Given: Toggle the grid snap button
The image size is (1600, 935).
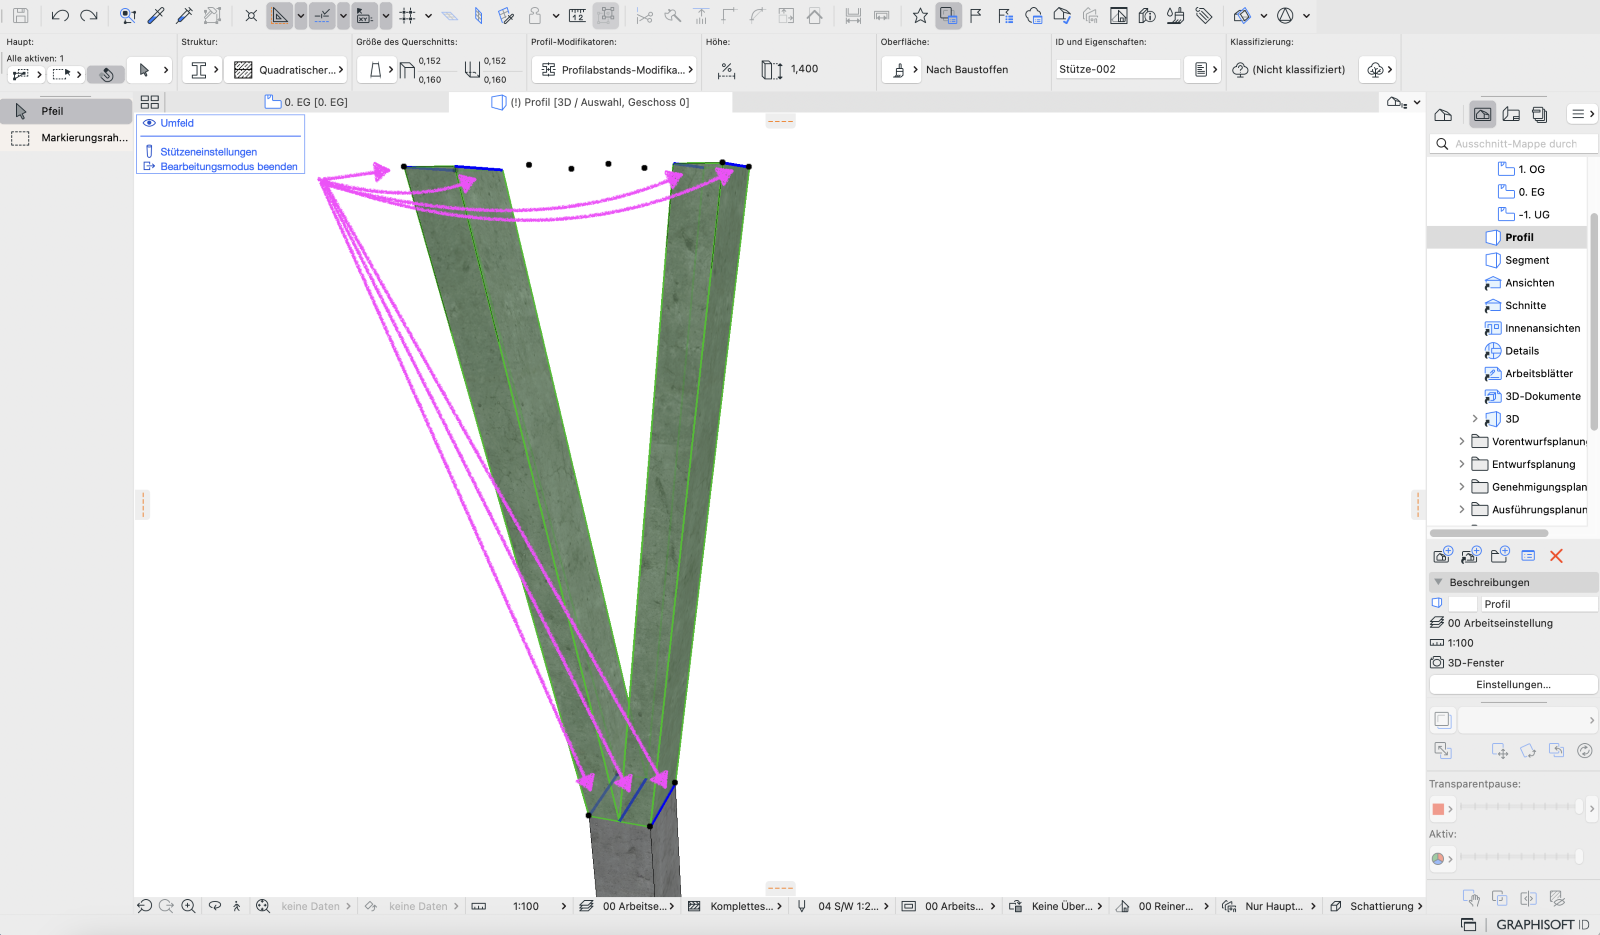Looking at the screenshot, I should pyautogui.click(x=407, y=15).
